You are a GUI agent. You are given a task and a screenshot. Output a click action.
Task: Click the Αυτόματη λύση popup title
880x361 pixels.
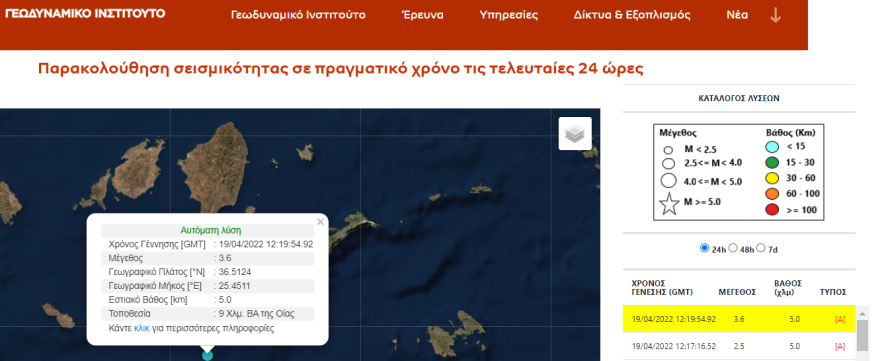(x=210, y=230)
